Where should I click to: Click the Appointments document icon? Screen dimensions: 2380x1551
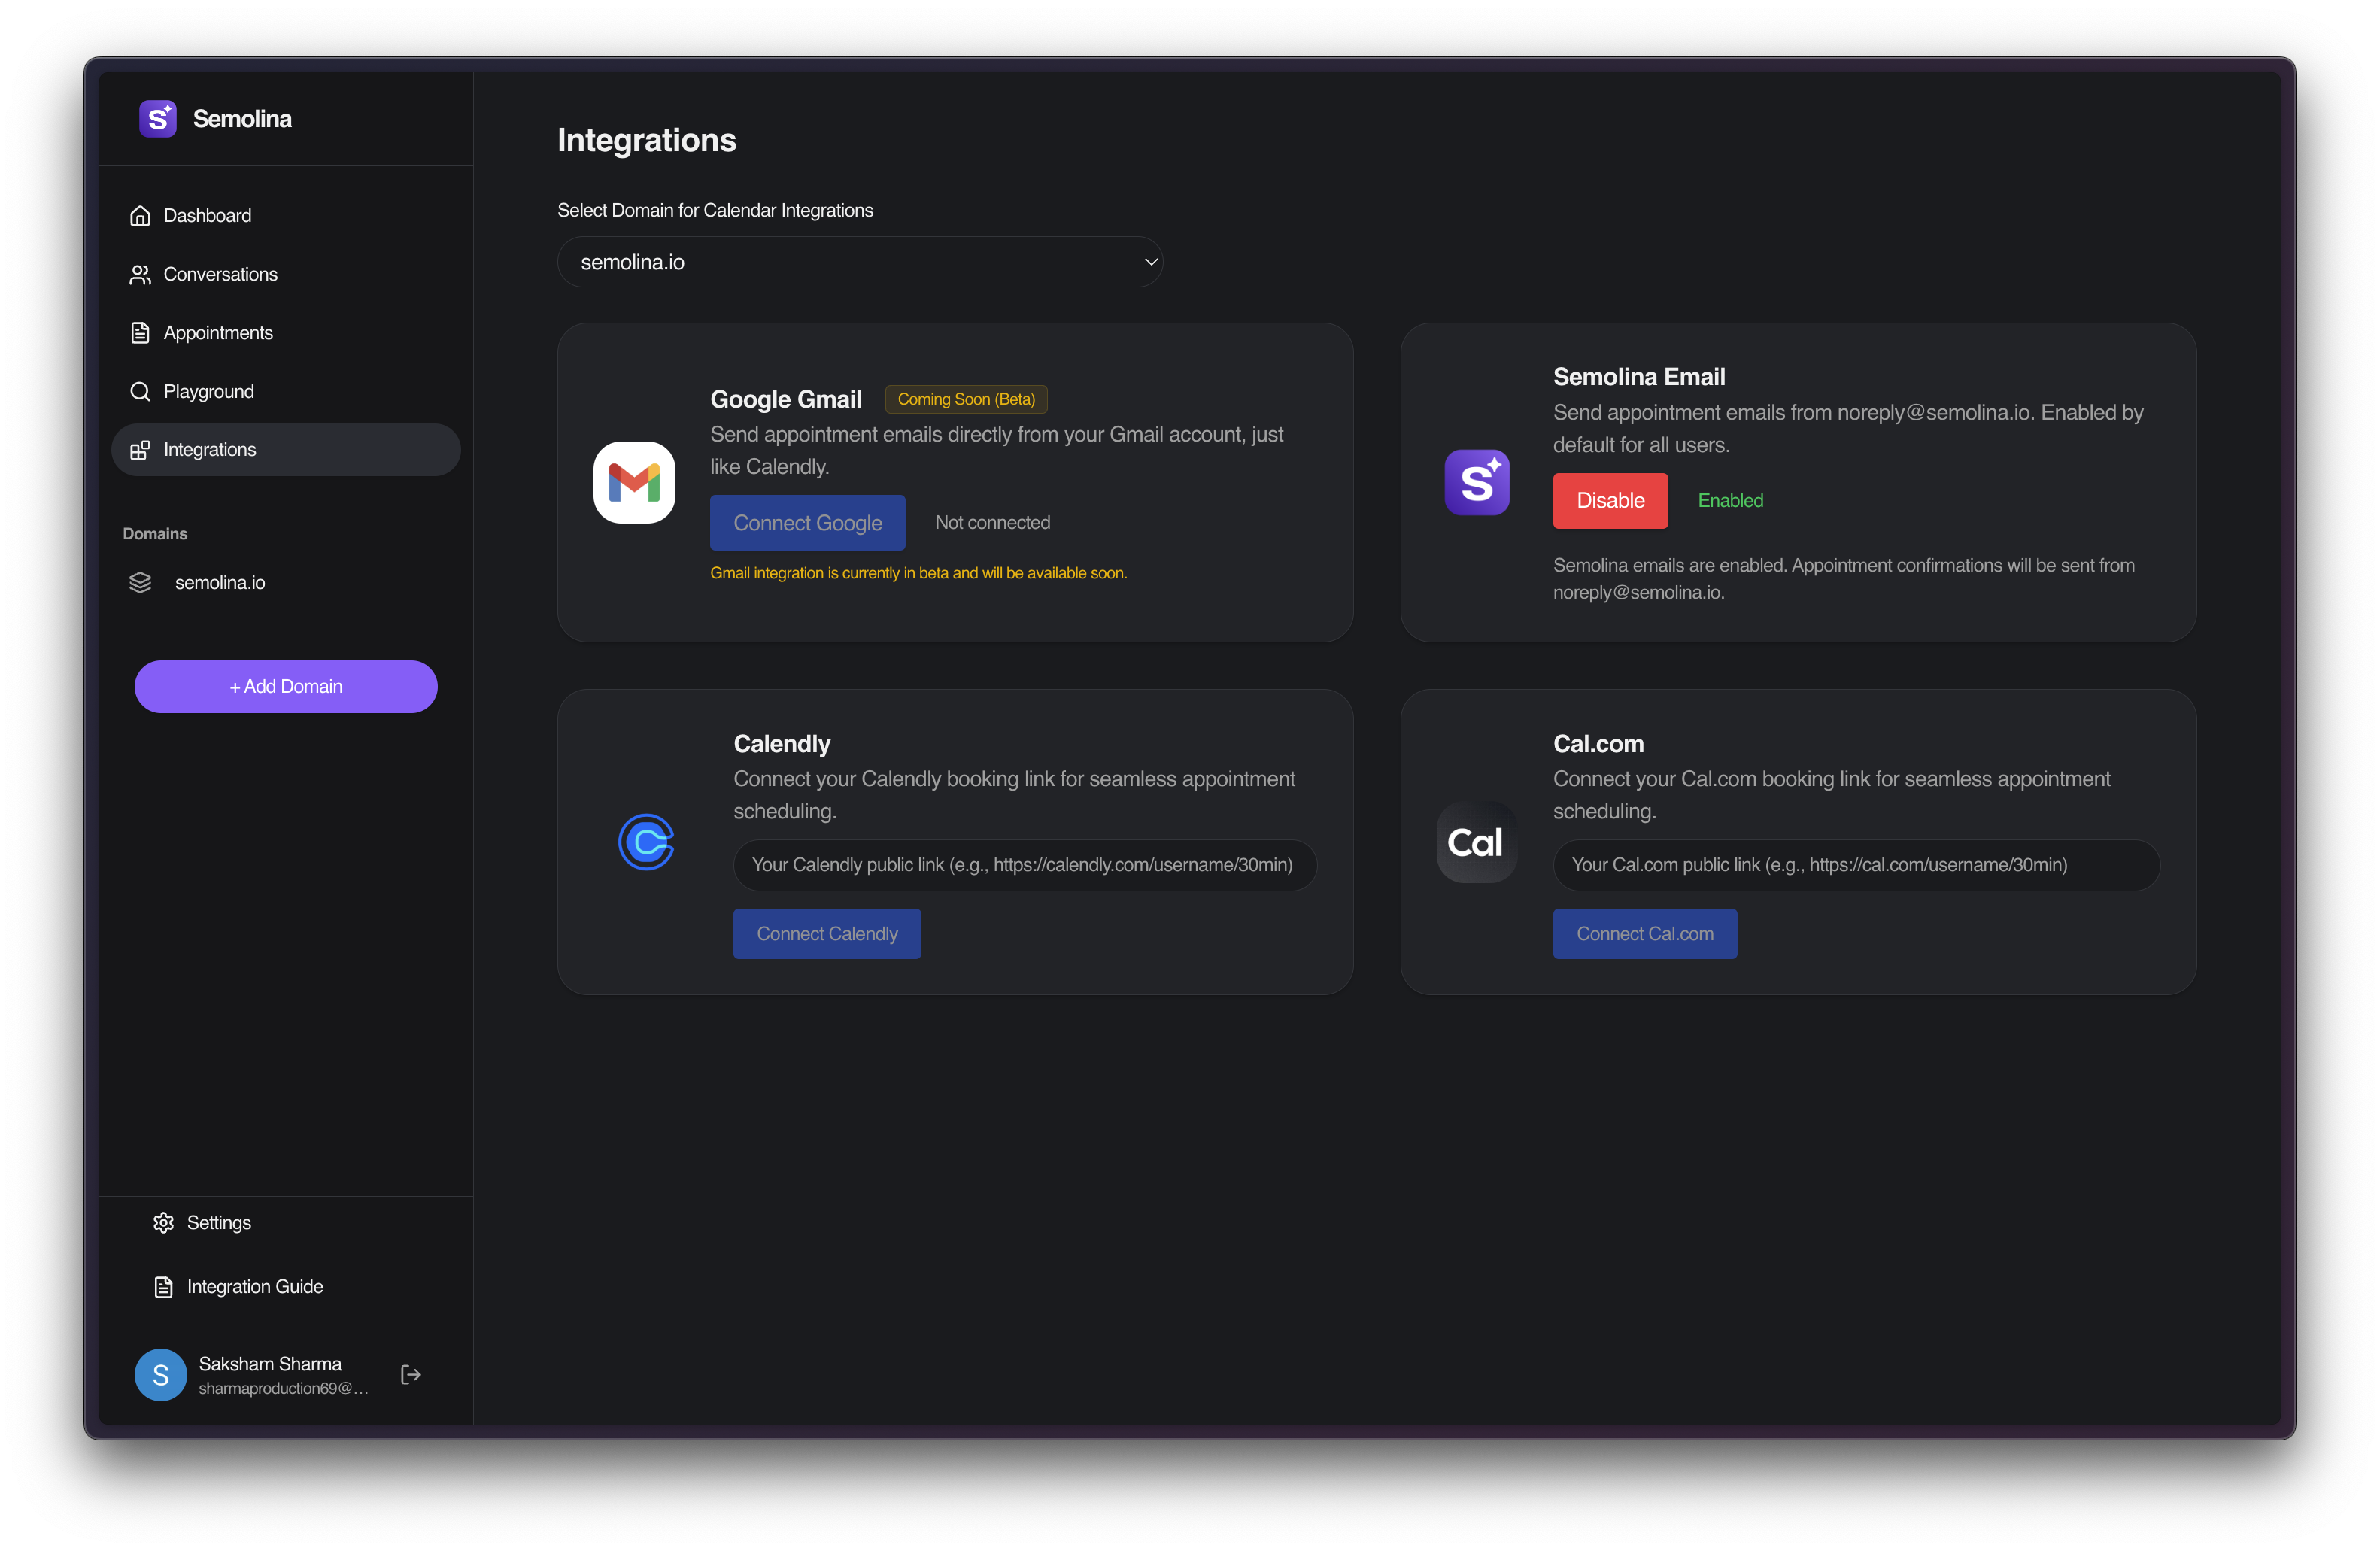point(140,333)
